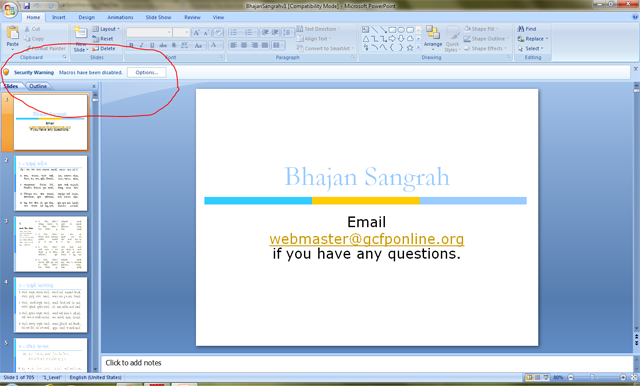Switch to Slide Sorter view in status bar
Viewport: 640px width, 386px height.
click(538, 377)
